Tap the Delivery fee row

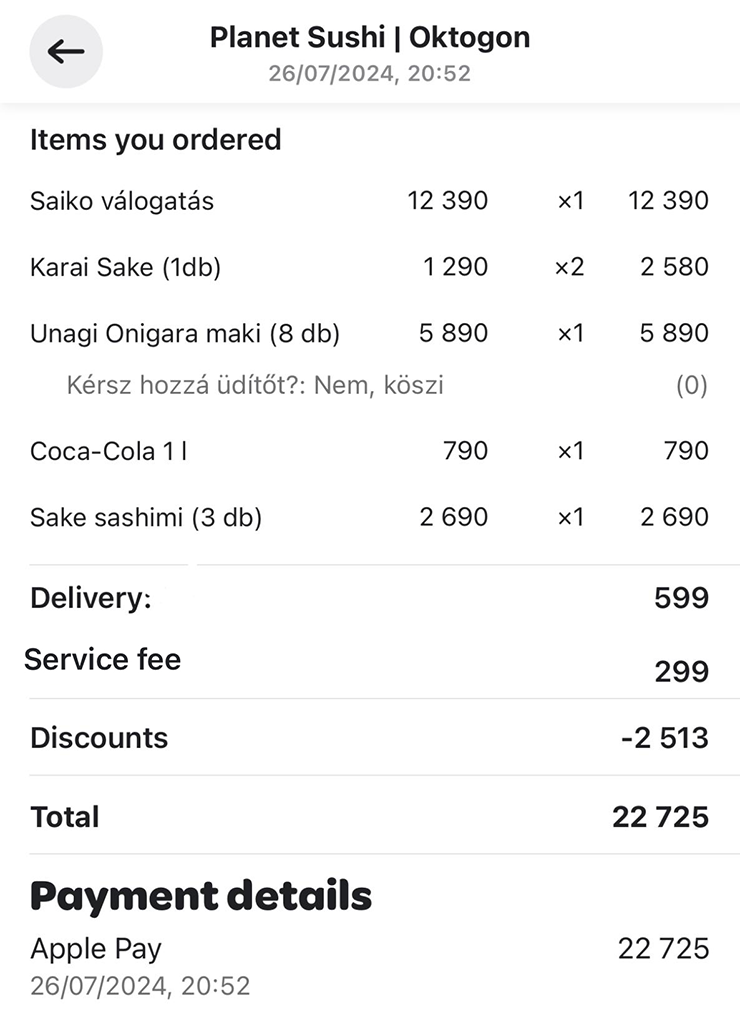click(369, 598)
